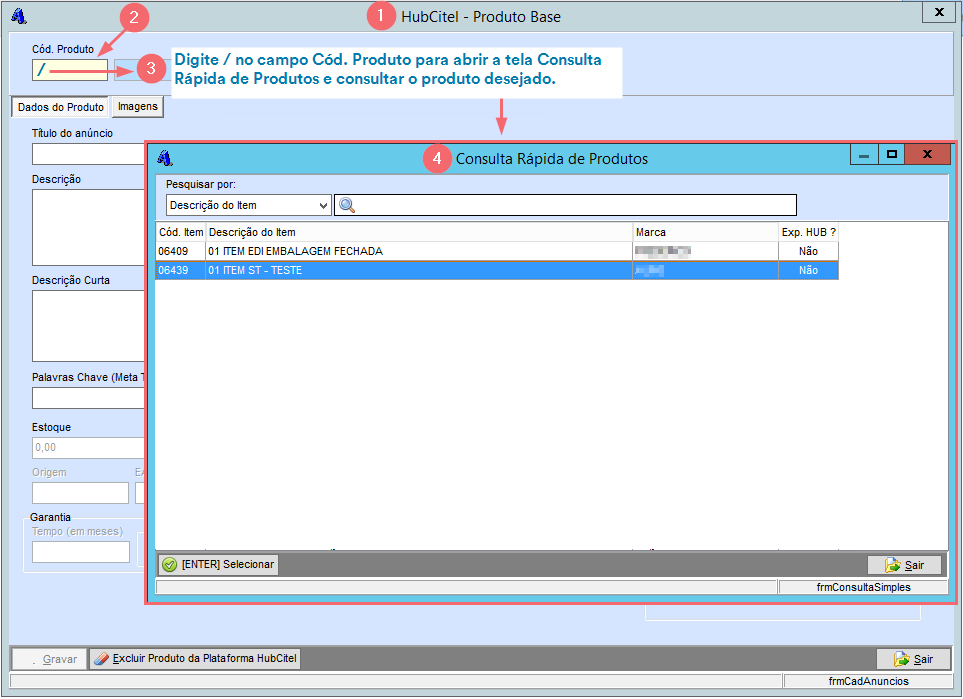Viewport: 963px width, 699px height.
Task: Minimize the Consulta Rápida de Produtos window
Action: click(x=864, y=155)
